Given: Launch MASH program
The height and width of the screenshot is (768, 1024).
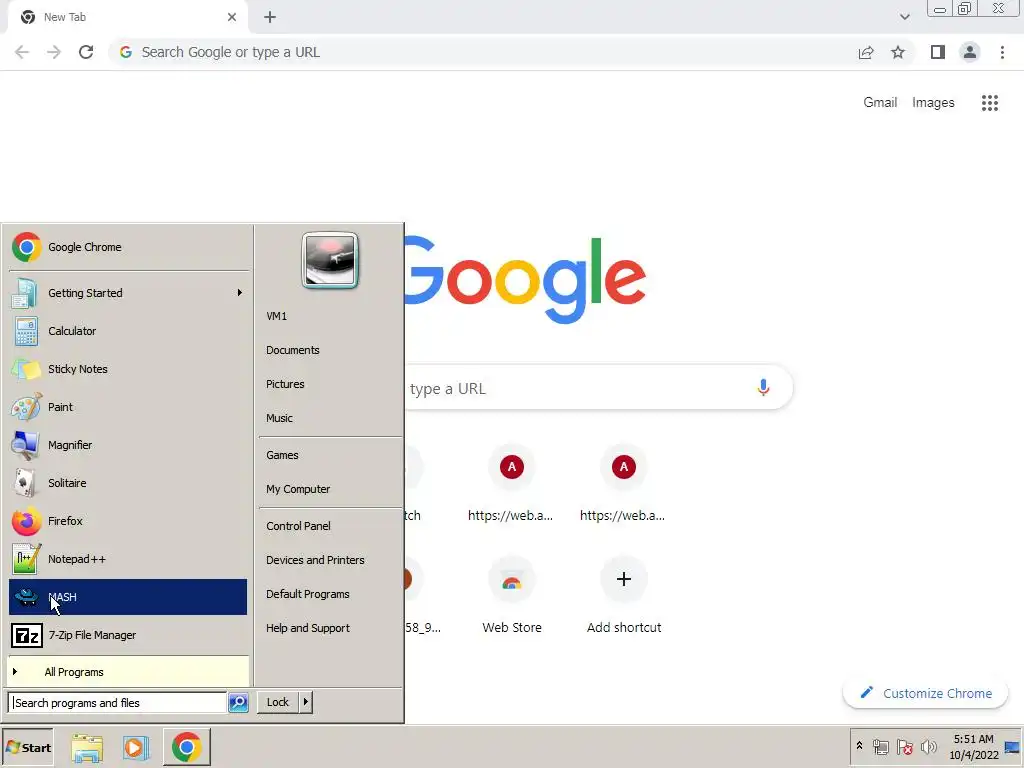Looking at the screenshot, I should click(x=128, y=597).
